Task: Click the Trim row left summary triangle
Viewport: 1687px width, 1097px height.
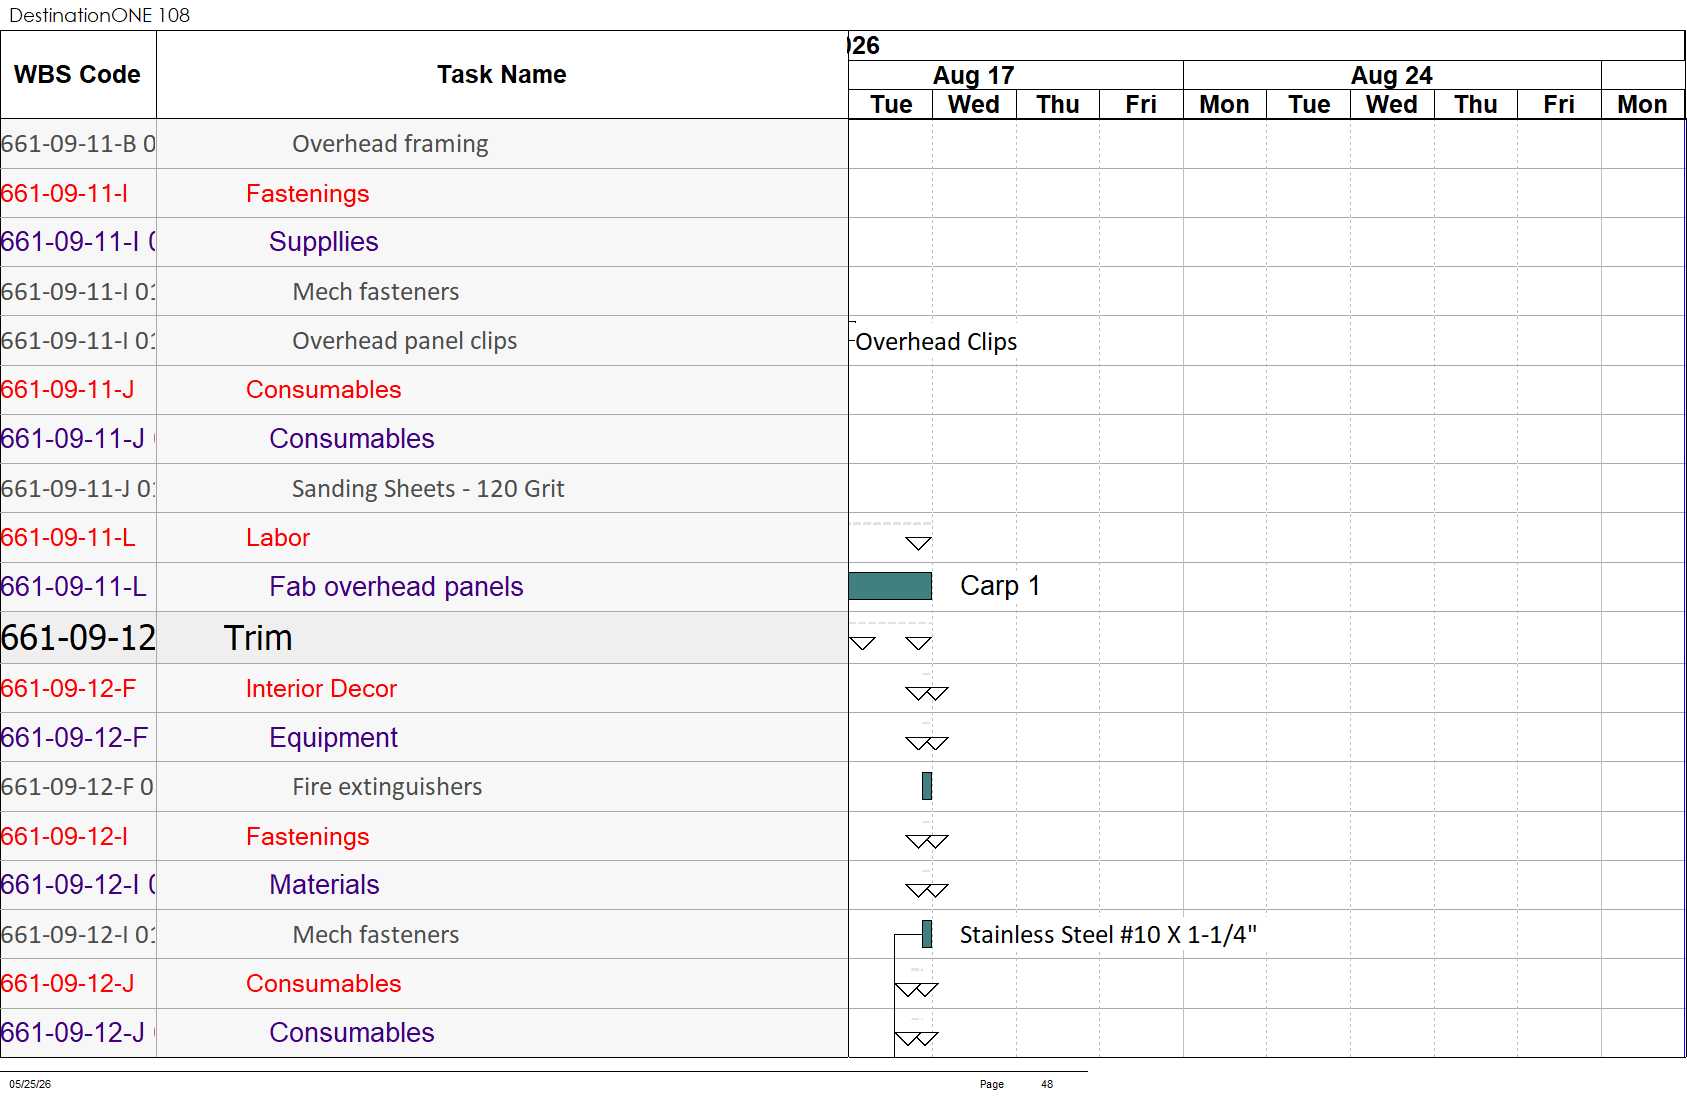Action: pyautogui.click(x=863, y=643)
